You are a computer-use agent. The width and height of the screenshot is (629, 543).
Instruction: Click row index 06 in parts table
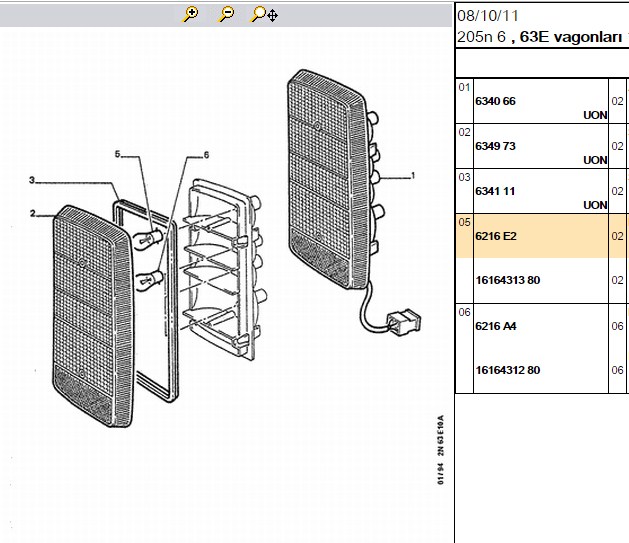[x=464, y=312]
